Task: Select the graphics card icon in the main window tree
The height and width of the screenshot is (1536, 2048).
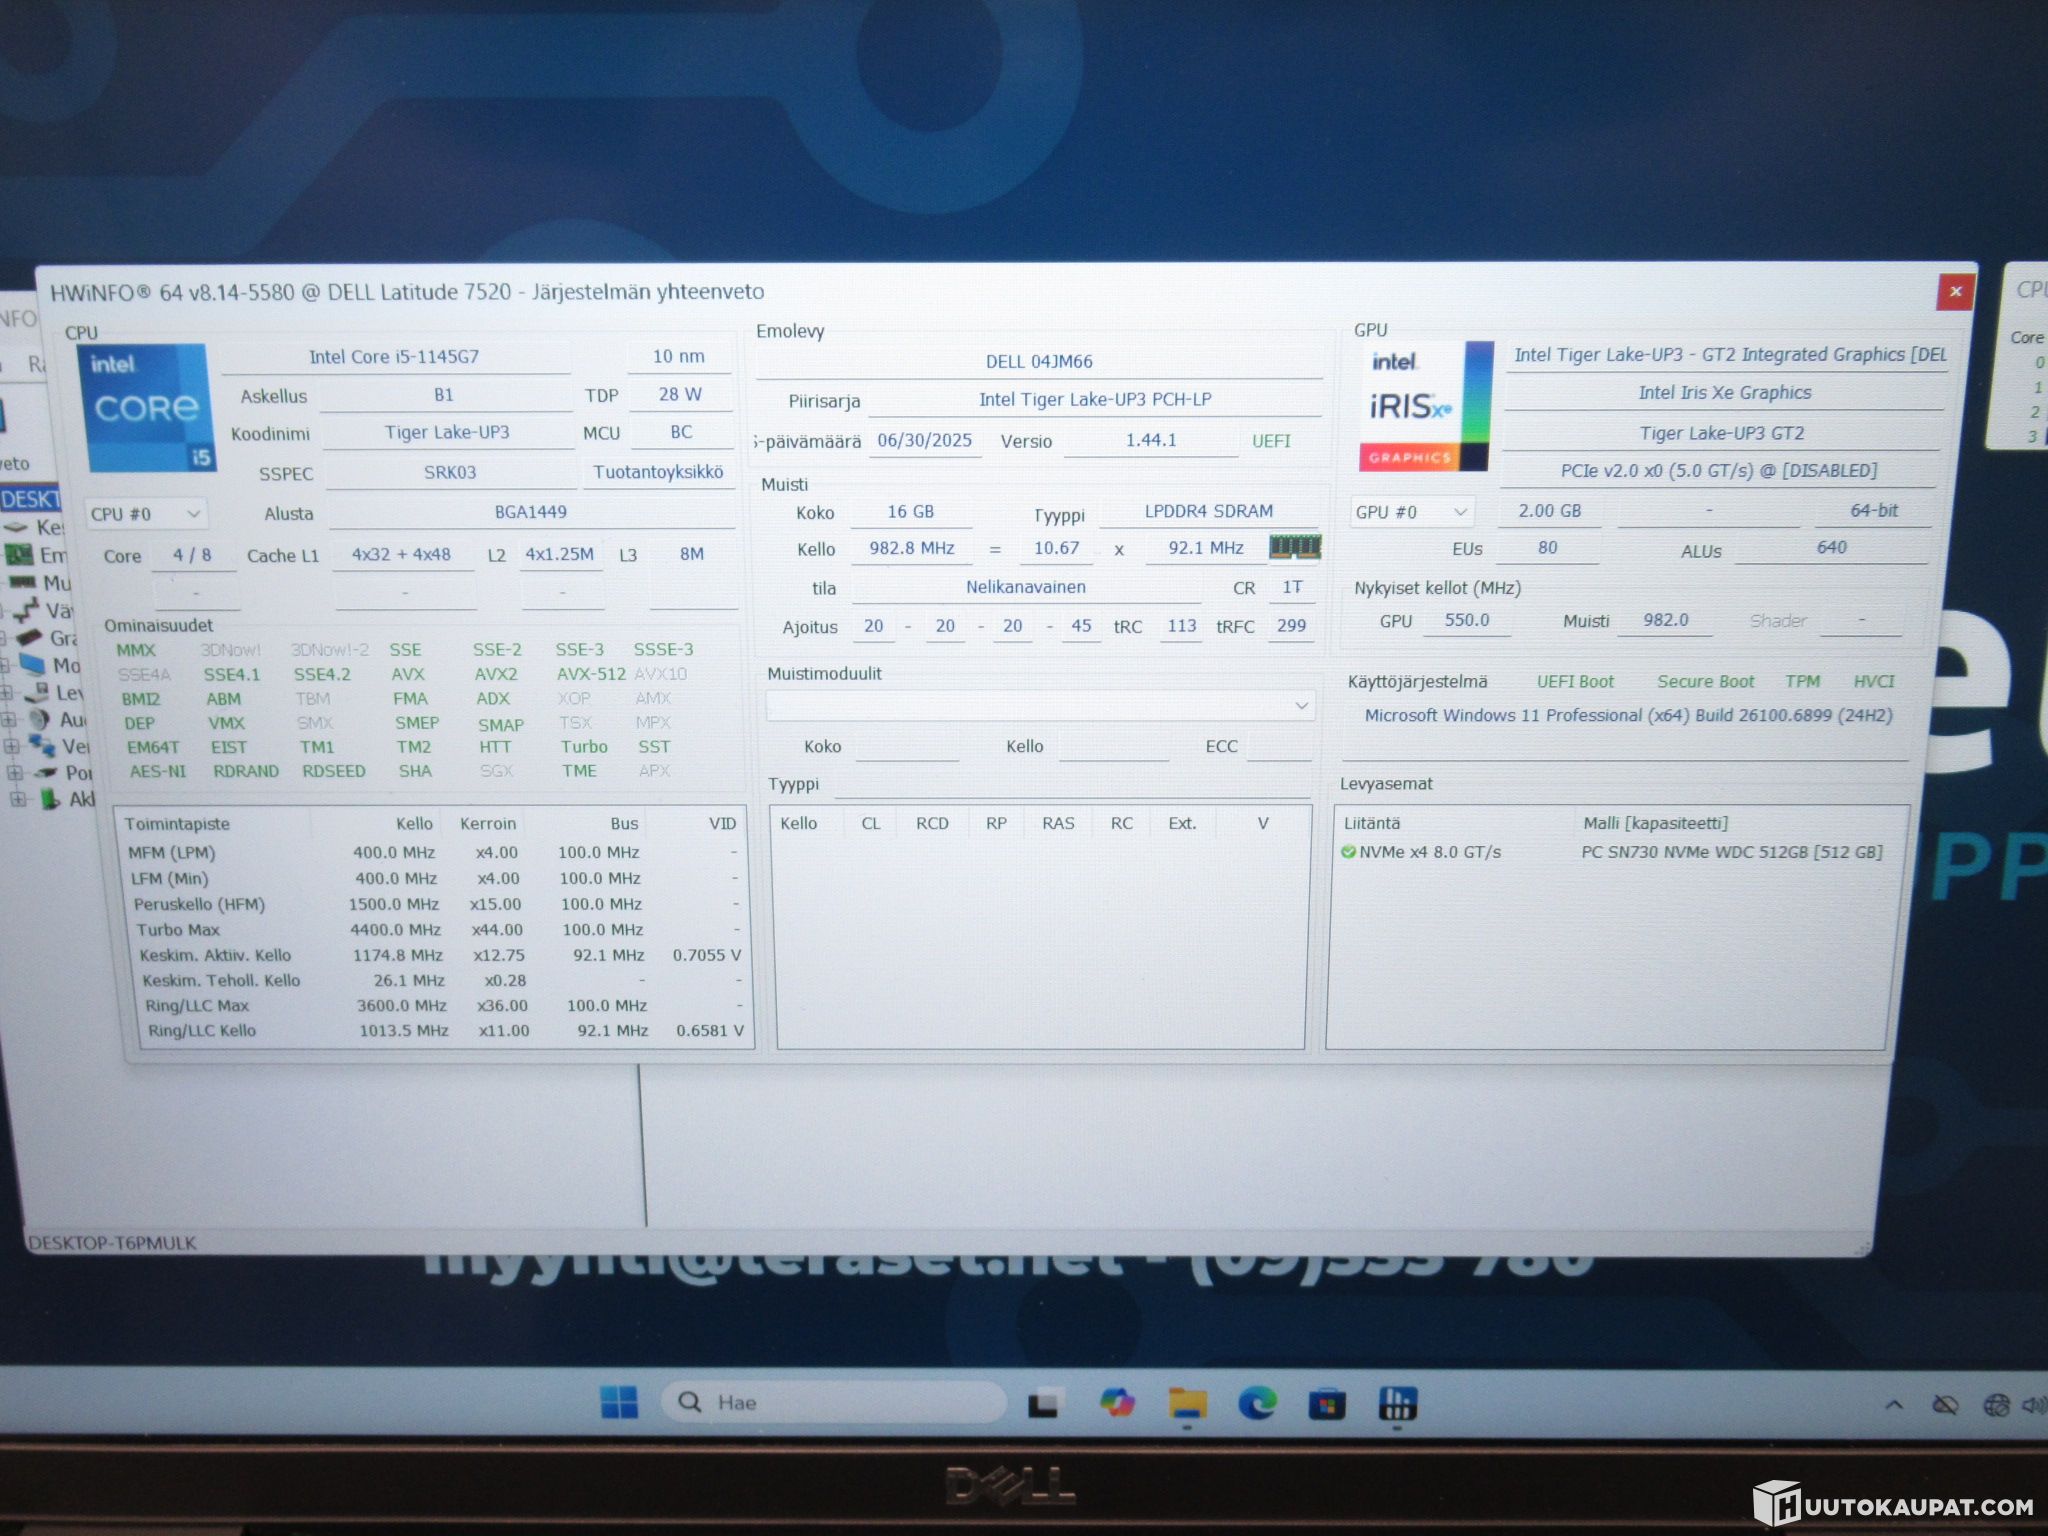Action: 30,637
